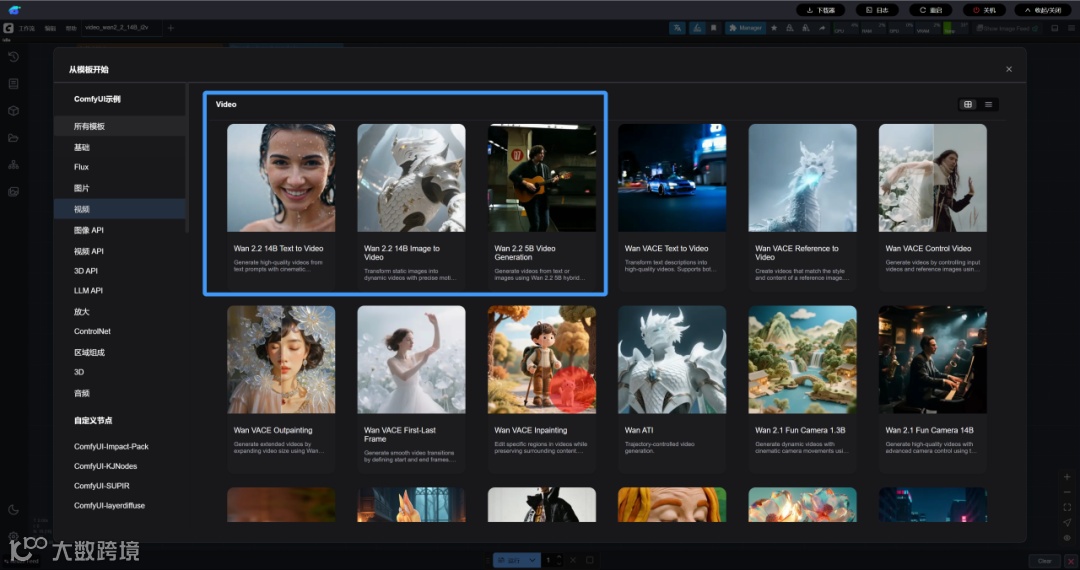Open Wan 2.2 14B Image to Video template
1080x570 pixels.
(x=411, y=206)
